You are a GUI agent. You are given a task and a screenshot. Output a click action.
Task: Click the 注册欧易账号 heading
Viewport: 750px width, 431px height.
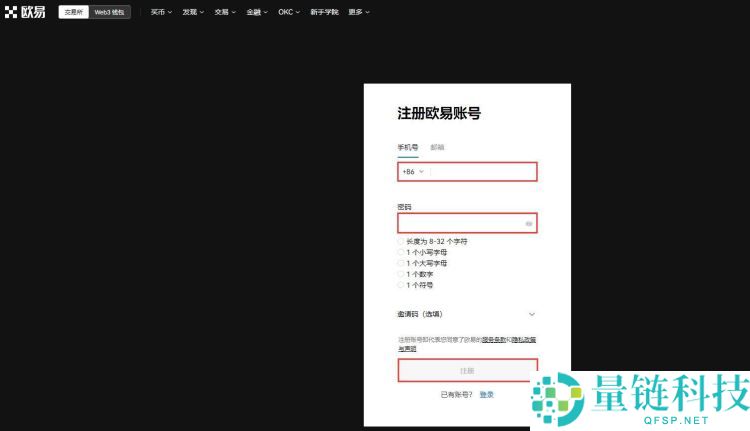tap(439, 113)
